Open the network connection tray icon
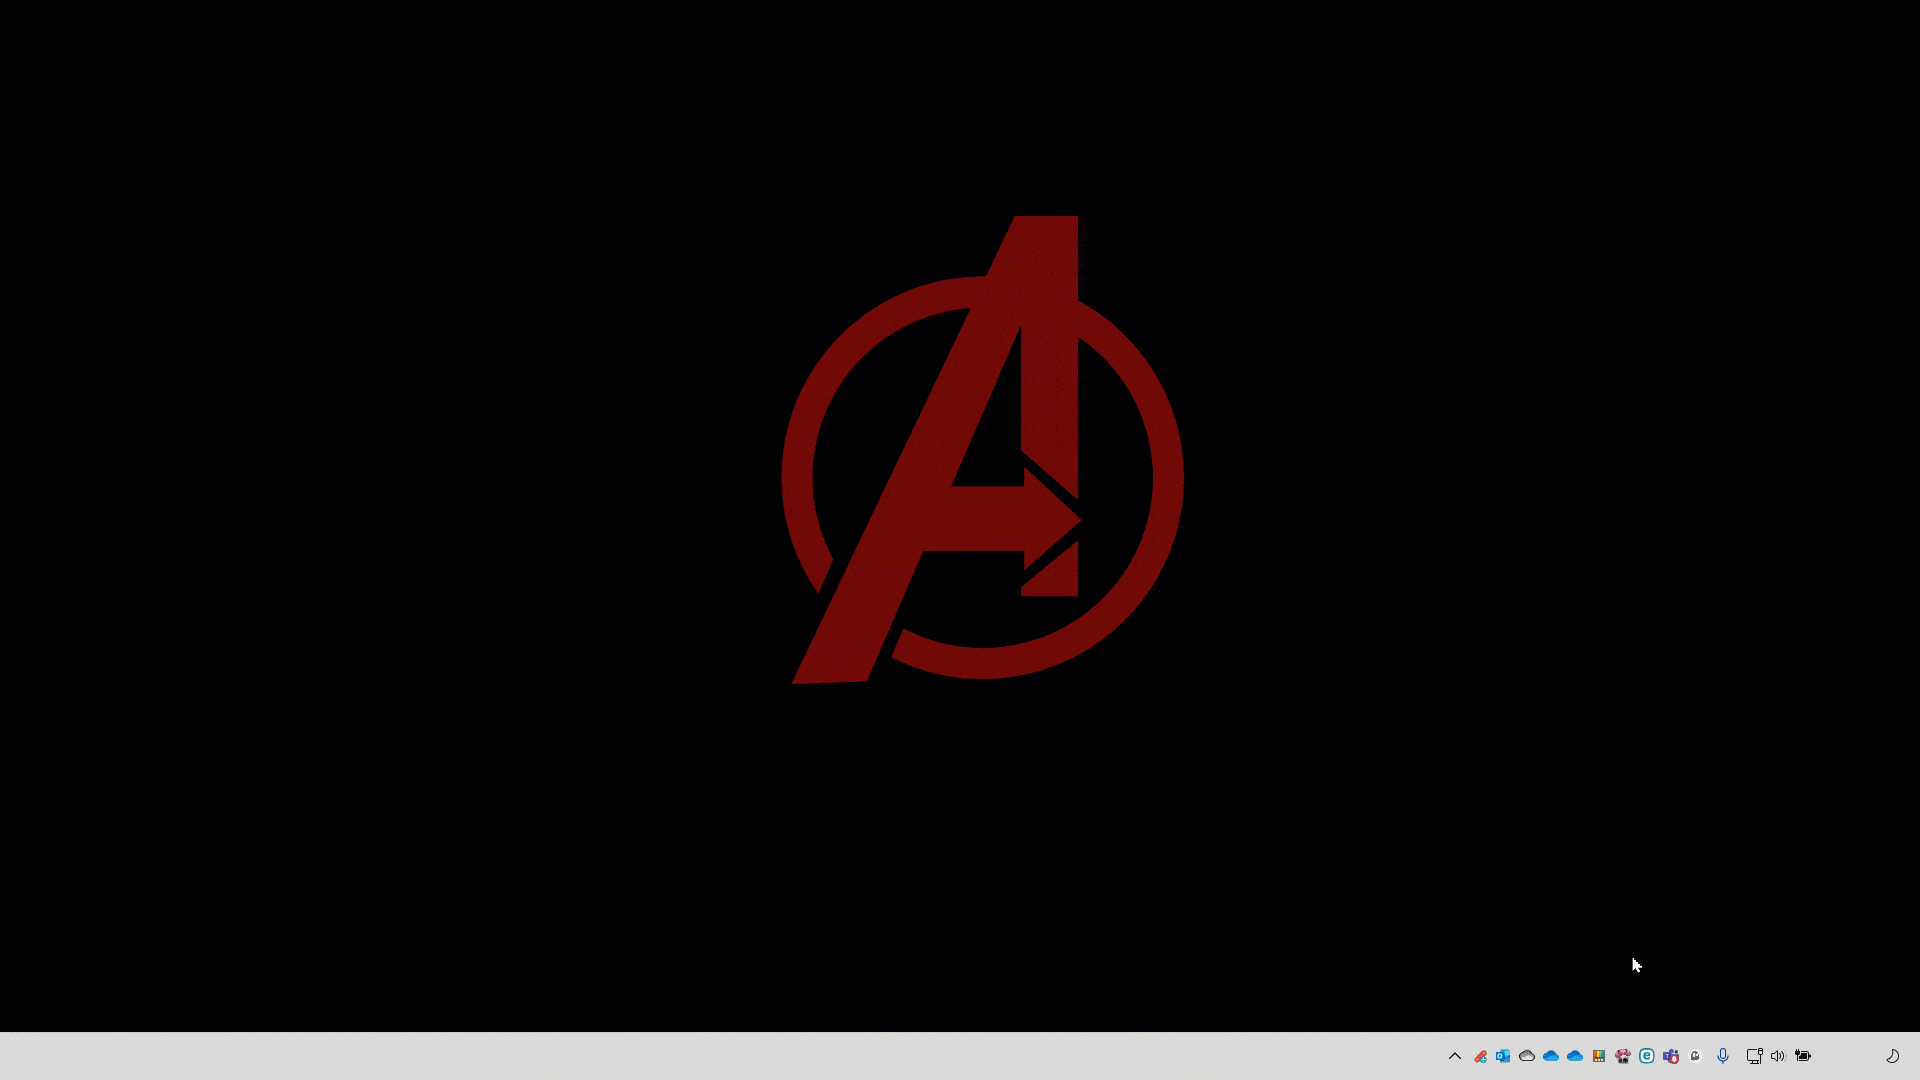 pyautogui.click(x=1754, y=1056)
